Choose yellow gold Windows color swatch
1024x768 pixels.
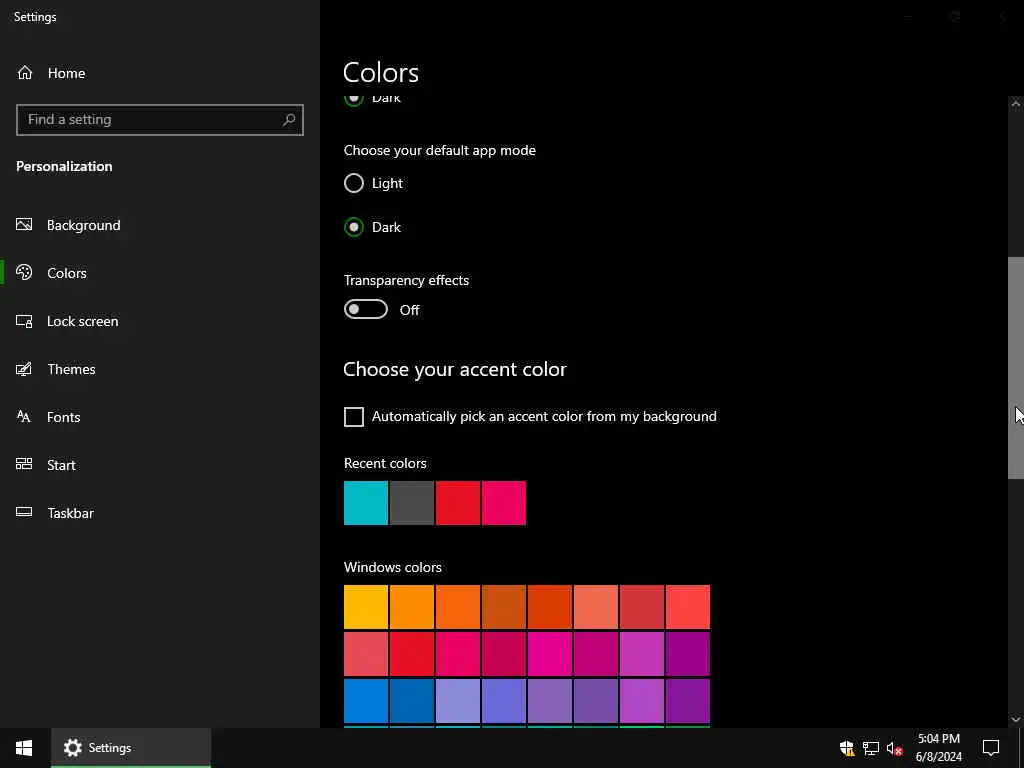(366, 607)
